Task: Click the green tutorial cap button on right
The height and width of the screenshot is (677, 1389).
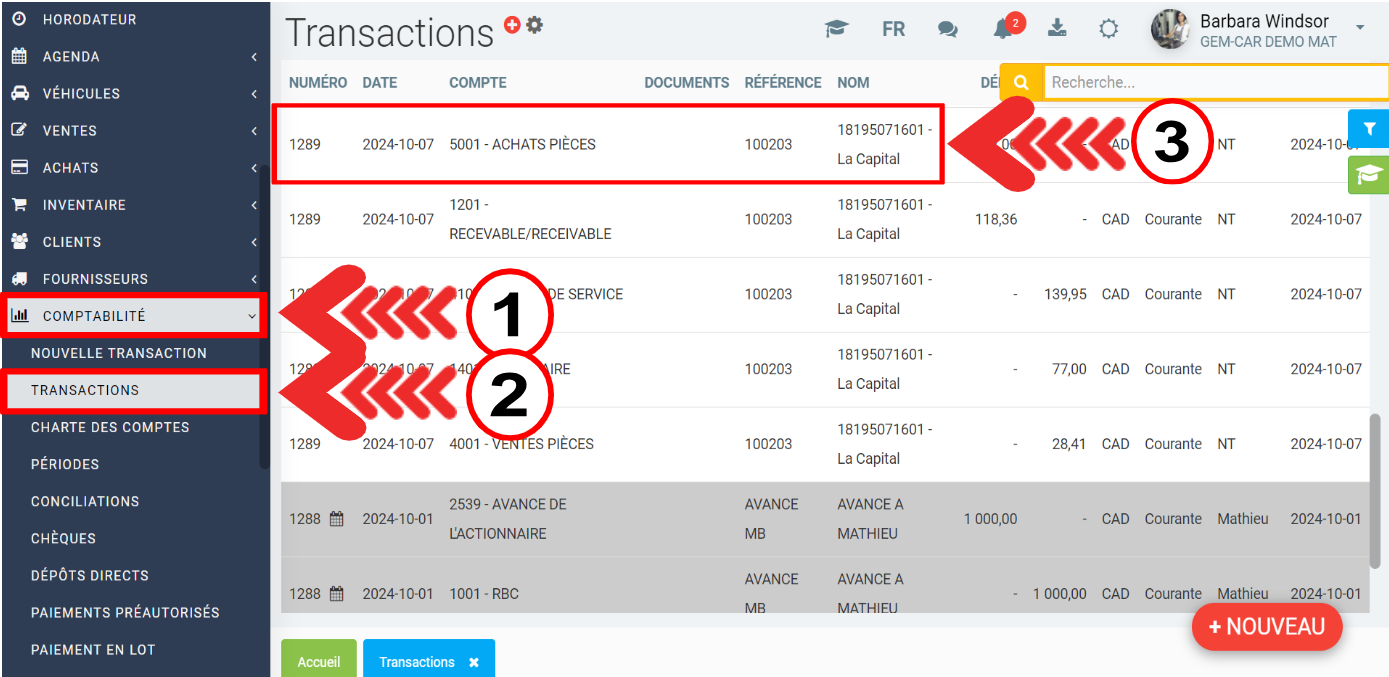Action: (x=1369, y=175)
